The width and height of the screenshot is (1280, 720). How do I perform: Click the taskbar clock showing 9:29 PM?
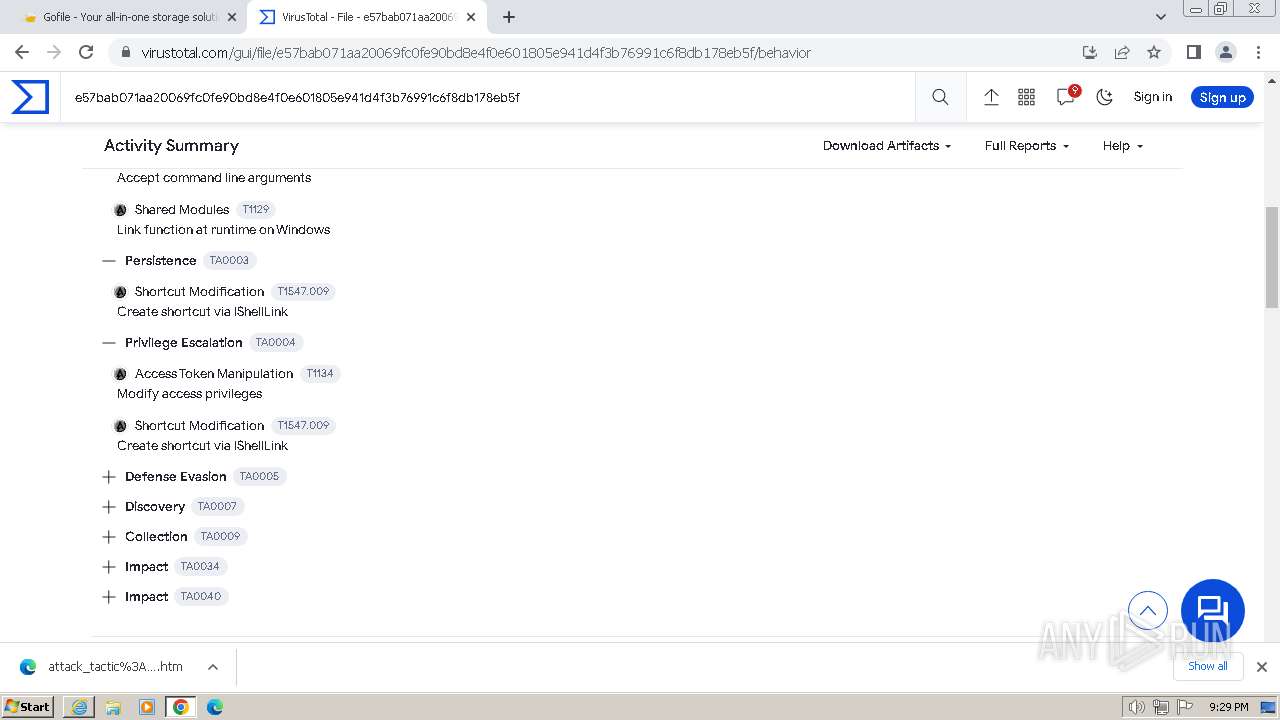point(1228,707)
